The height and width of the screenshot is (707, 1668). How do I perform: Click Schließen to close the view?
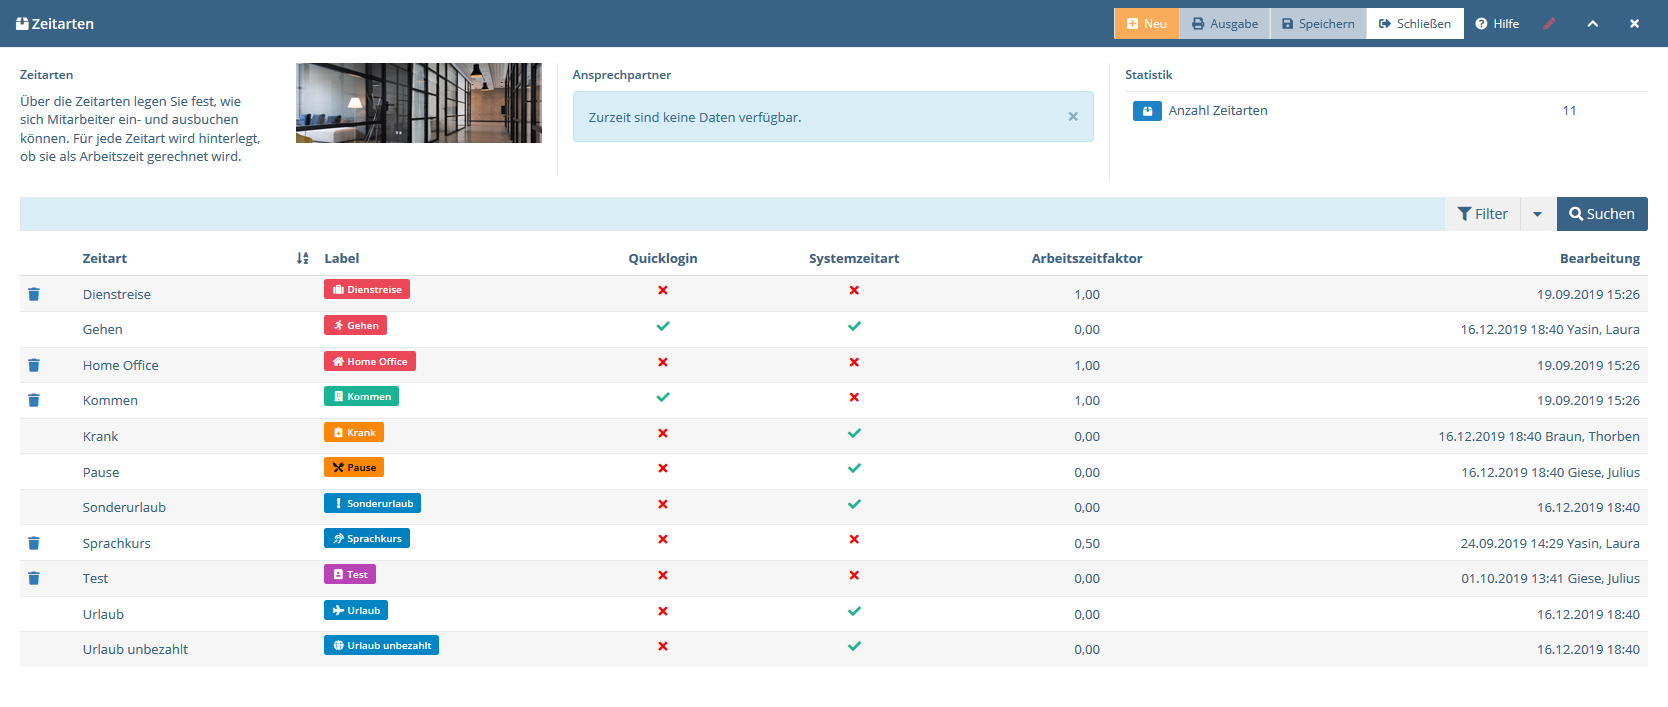point(1415,24)
